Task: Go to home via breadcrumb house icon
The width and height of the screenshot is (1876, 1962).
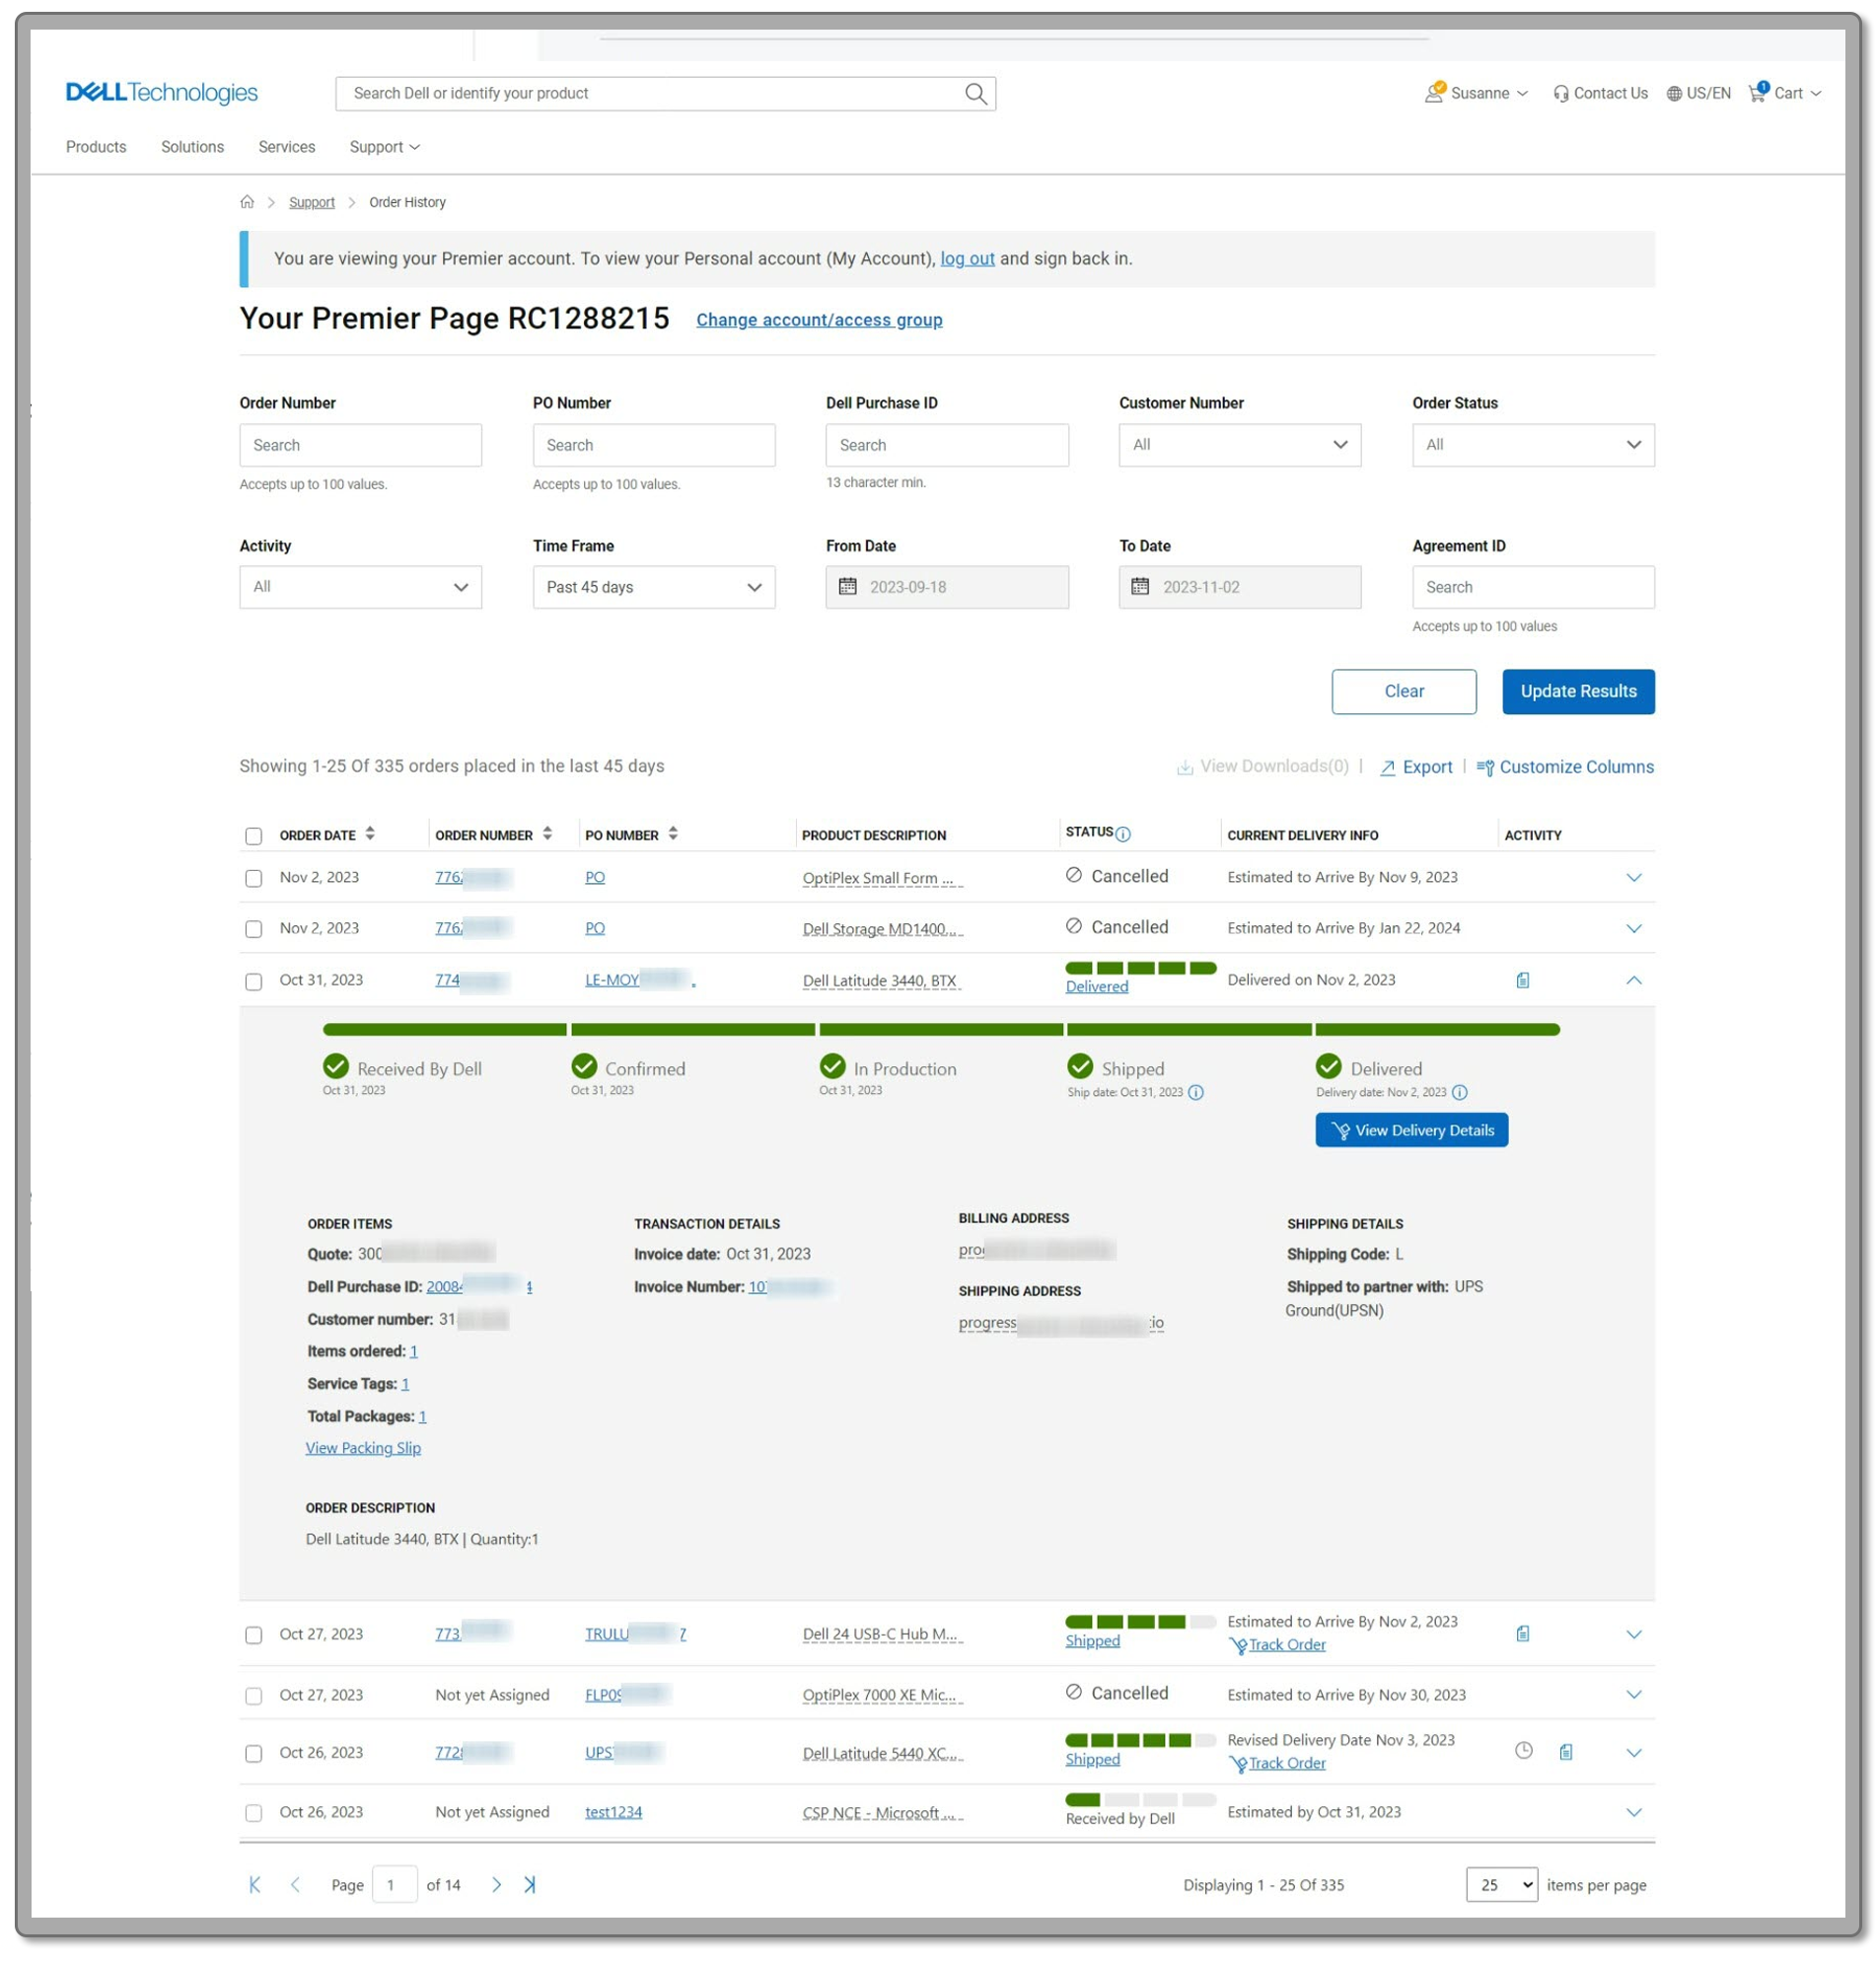Action: pos(247,202)
